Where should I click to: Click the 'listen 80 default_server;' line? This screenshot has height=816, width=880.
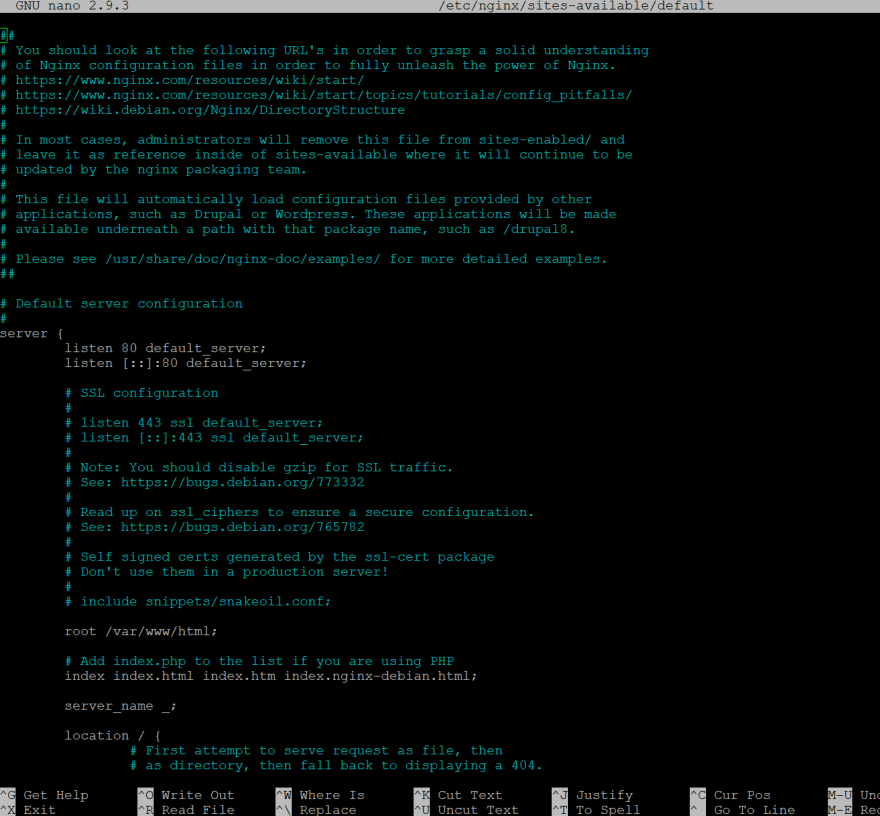coord(165,348)
